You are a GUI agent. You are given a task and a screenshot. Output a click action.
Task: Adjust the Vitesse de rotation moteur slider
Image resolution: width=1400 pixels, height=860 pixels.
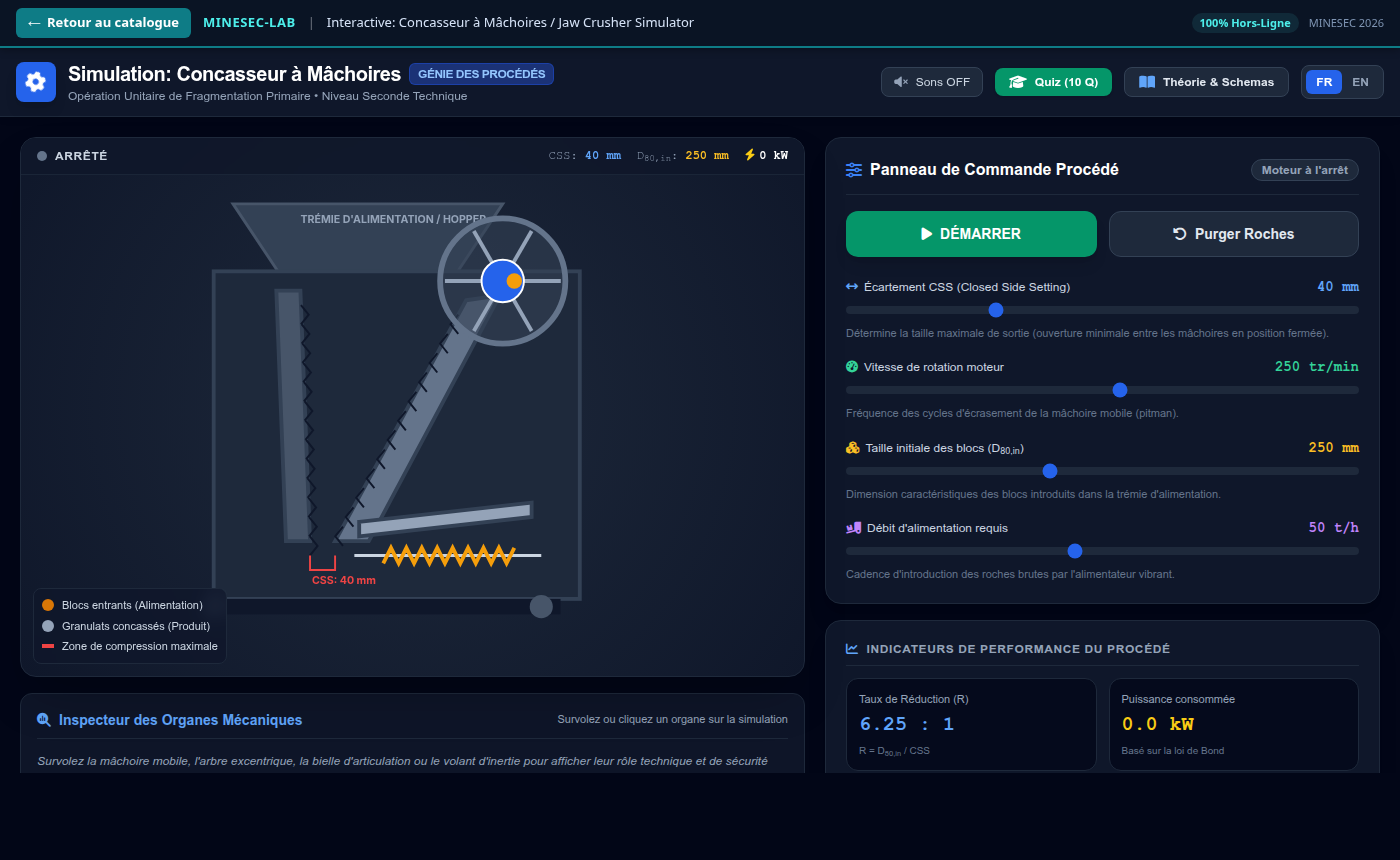1102,390
